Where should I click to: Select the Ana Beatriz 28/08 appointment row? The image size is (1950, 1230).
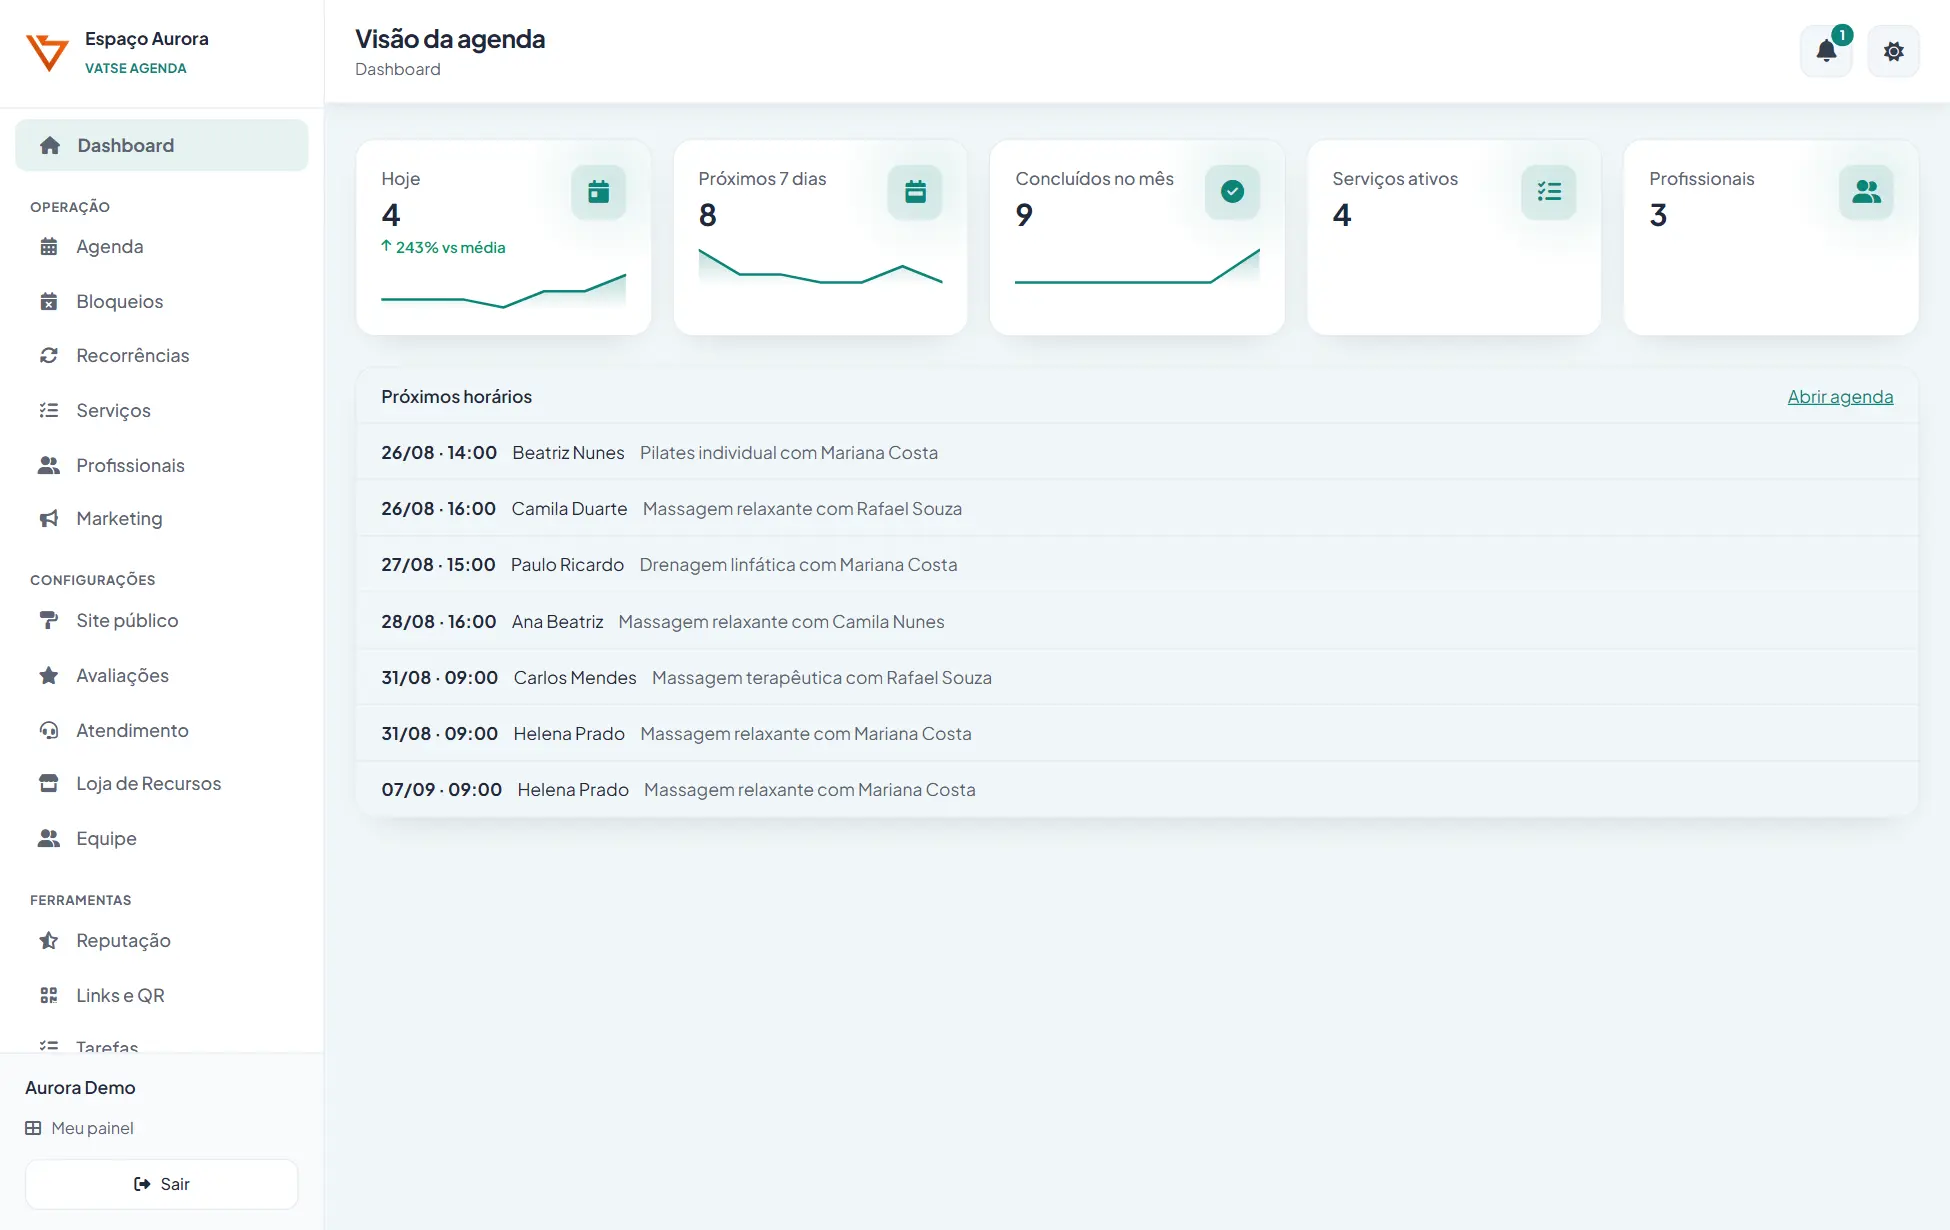pyautogui.click(x=1137, y=622)
